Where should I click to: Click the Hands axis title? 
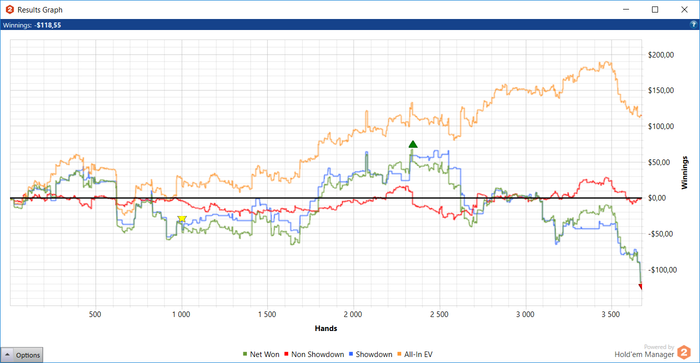(326, 328)
